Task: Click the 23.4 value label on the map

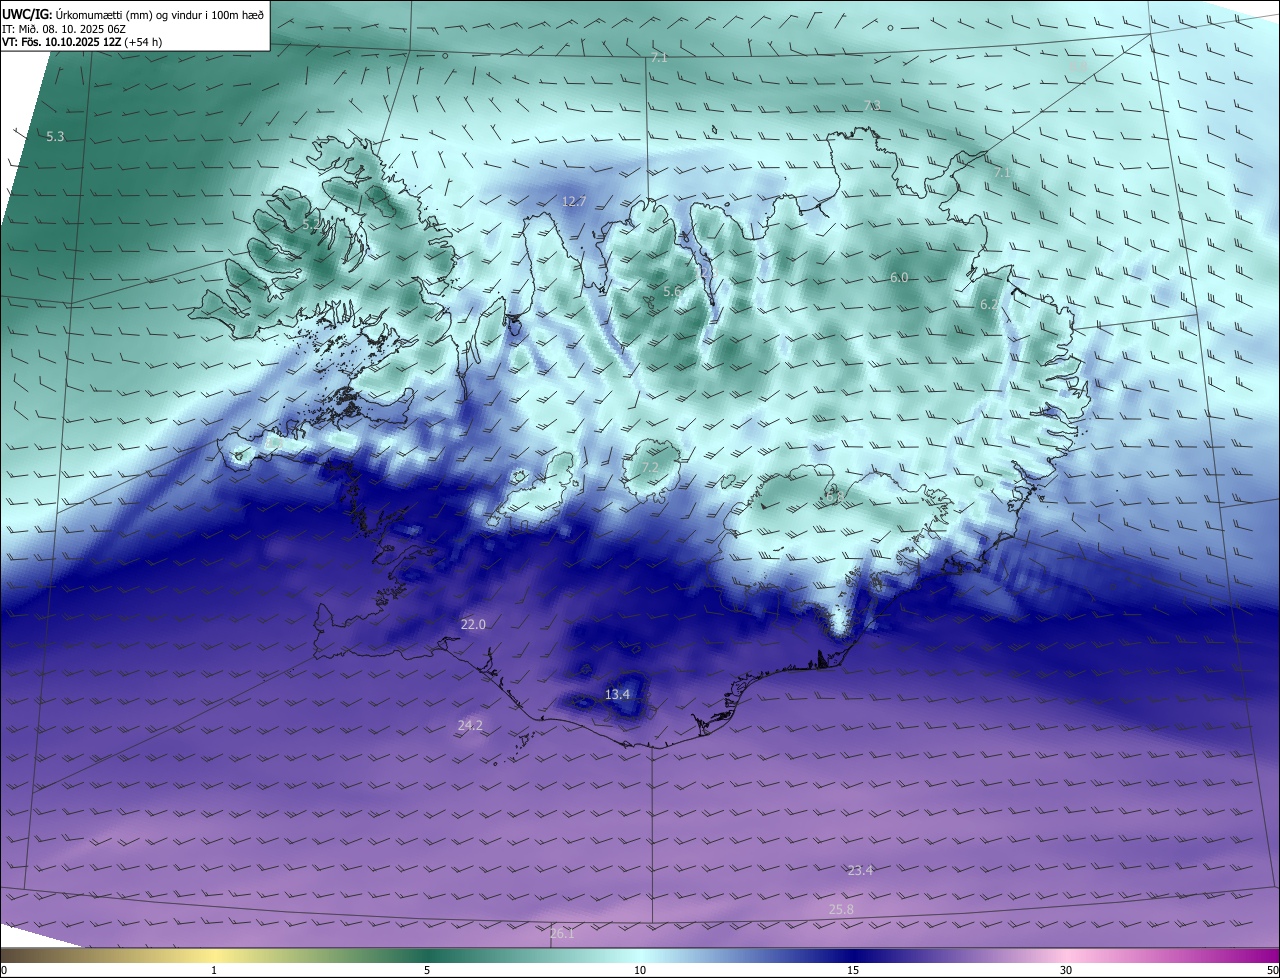Action: pos(860,870)
